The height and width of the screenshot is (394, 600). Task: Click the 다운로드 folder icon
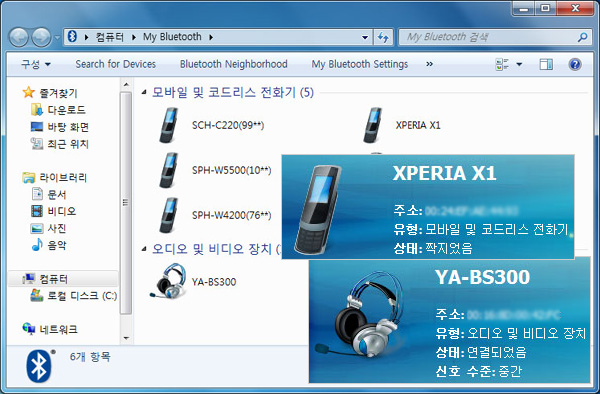(x=37, y=110)
